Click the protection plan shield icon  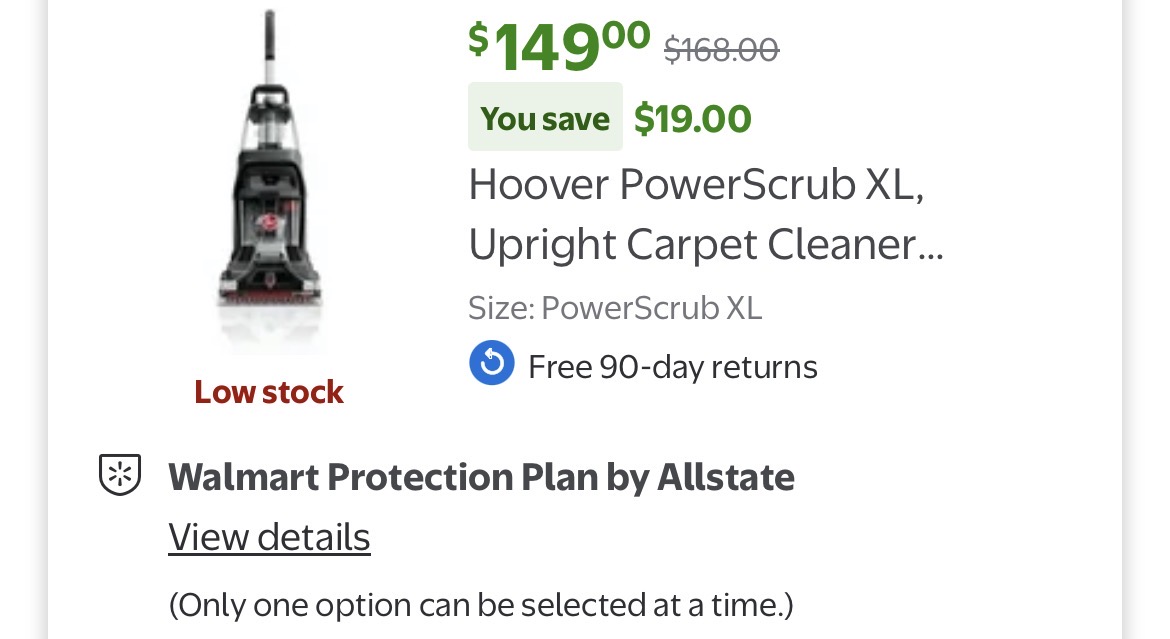click(120, 474)
